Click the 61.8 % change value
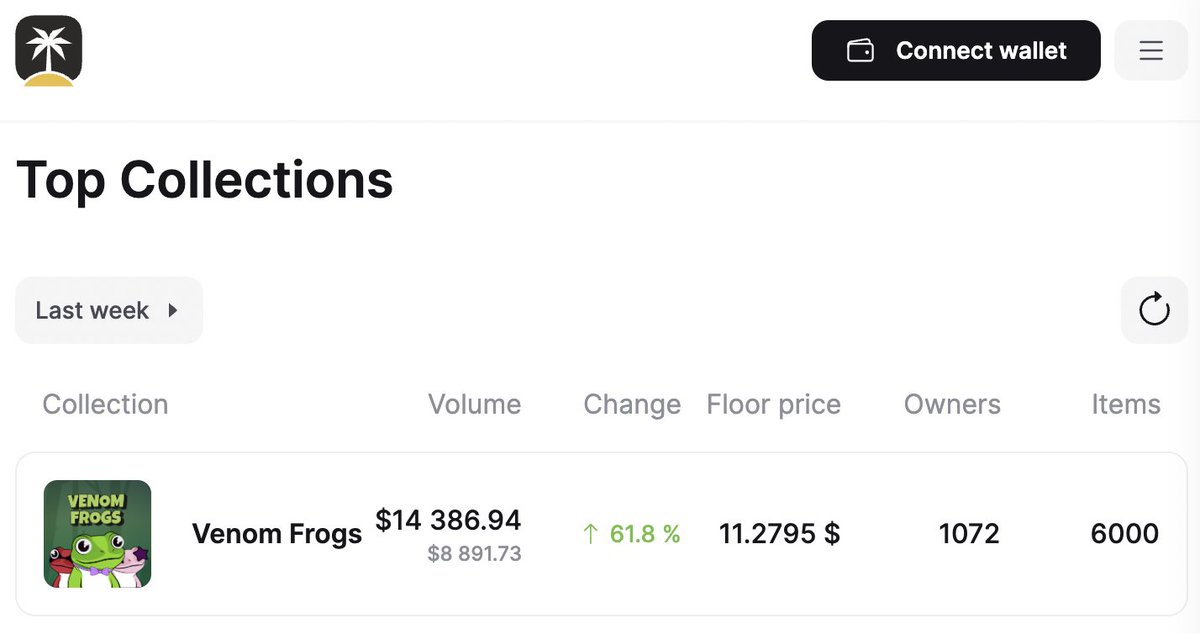The height and width of the screenshot is (634, 1200). click(645, 535)
